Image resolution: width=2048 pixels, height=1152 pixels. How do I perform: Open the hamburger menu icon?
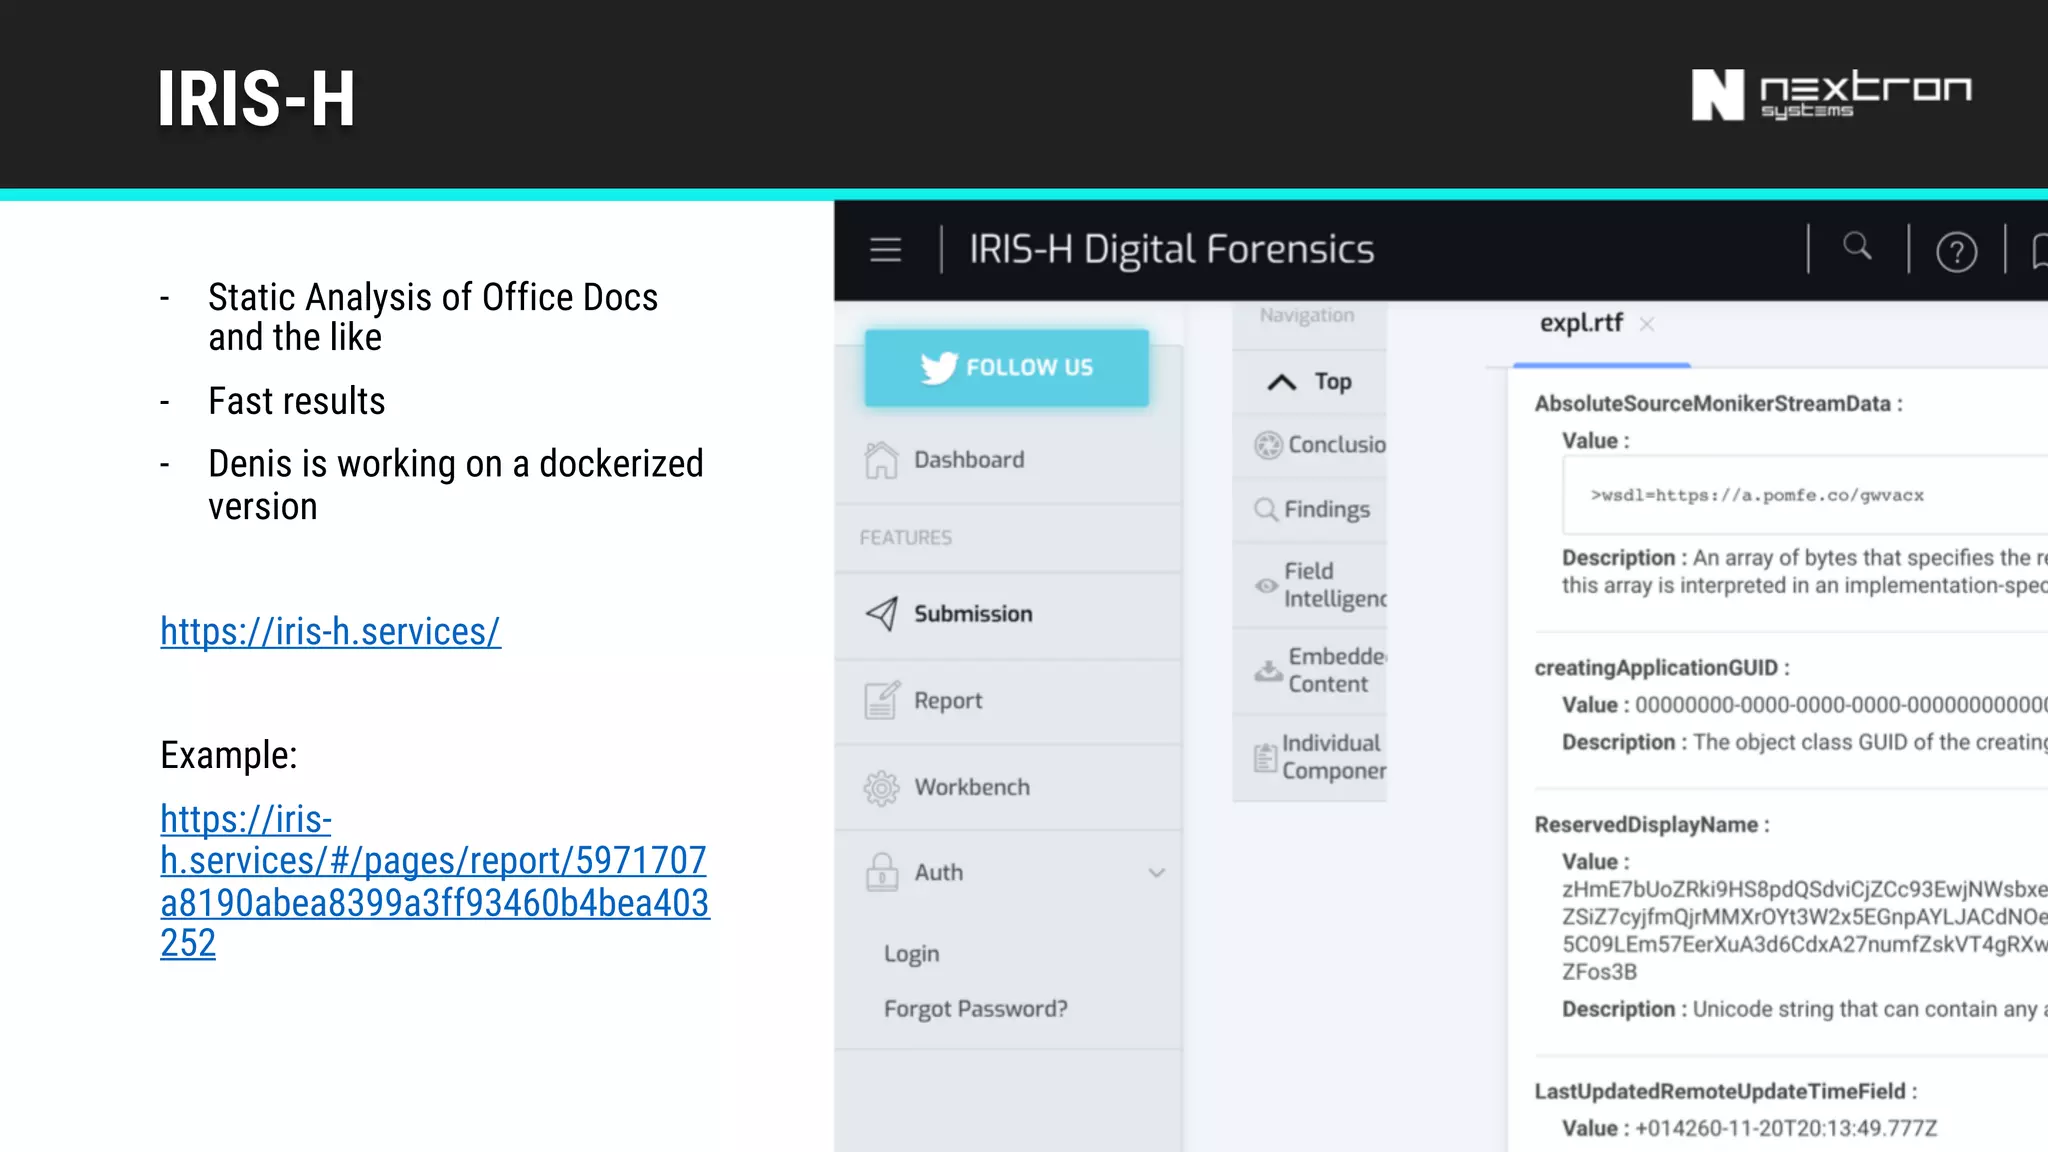click(x=885, y=249)
